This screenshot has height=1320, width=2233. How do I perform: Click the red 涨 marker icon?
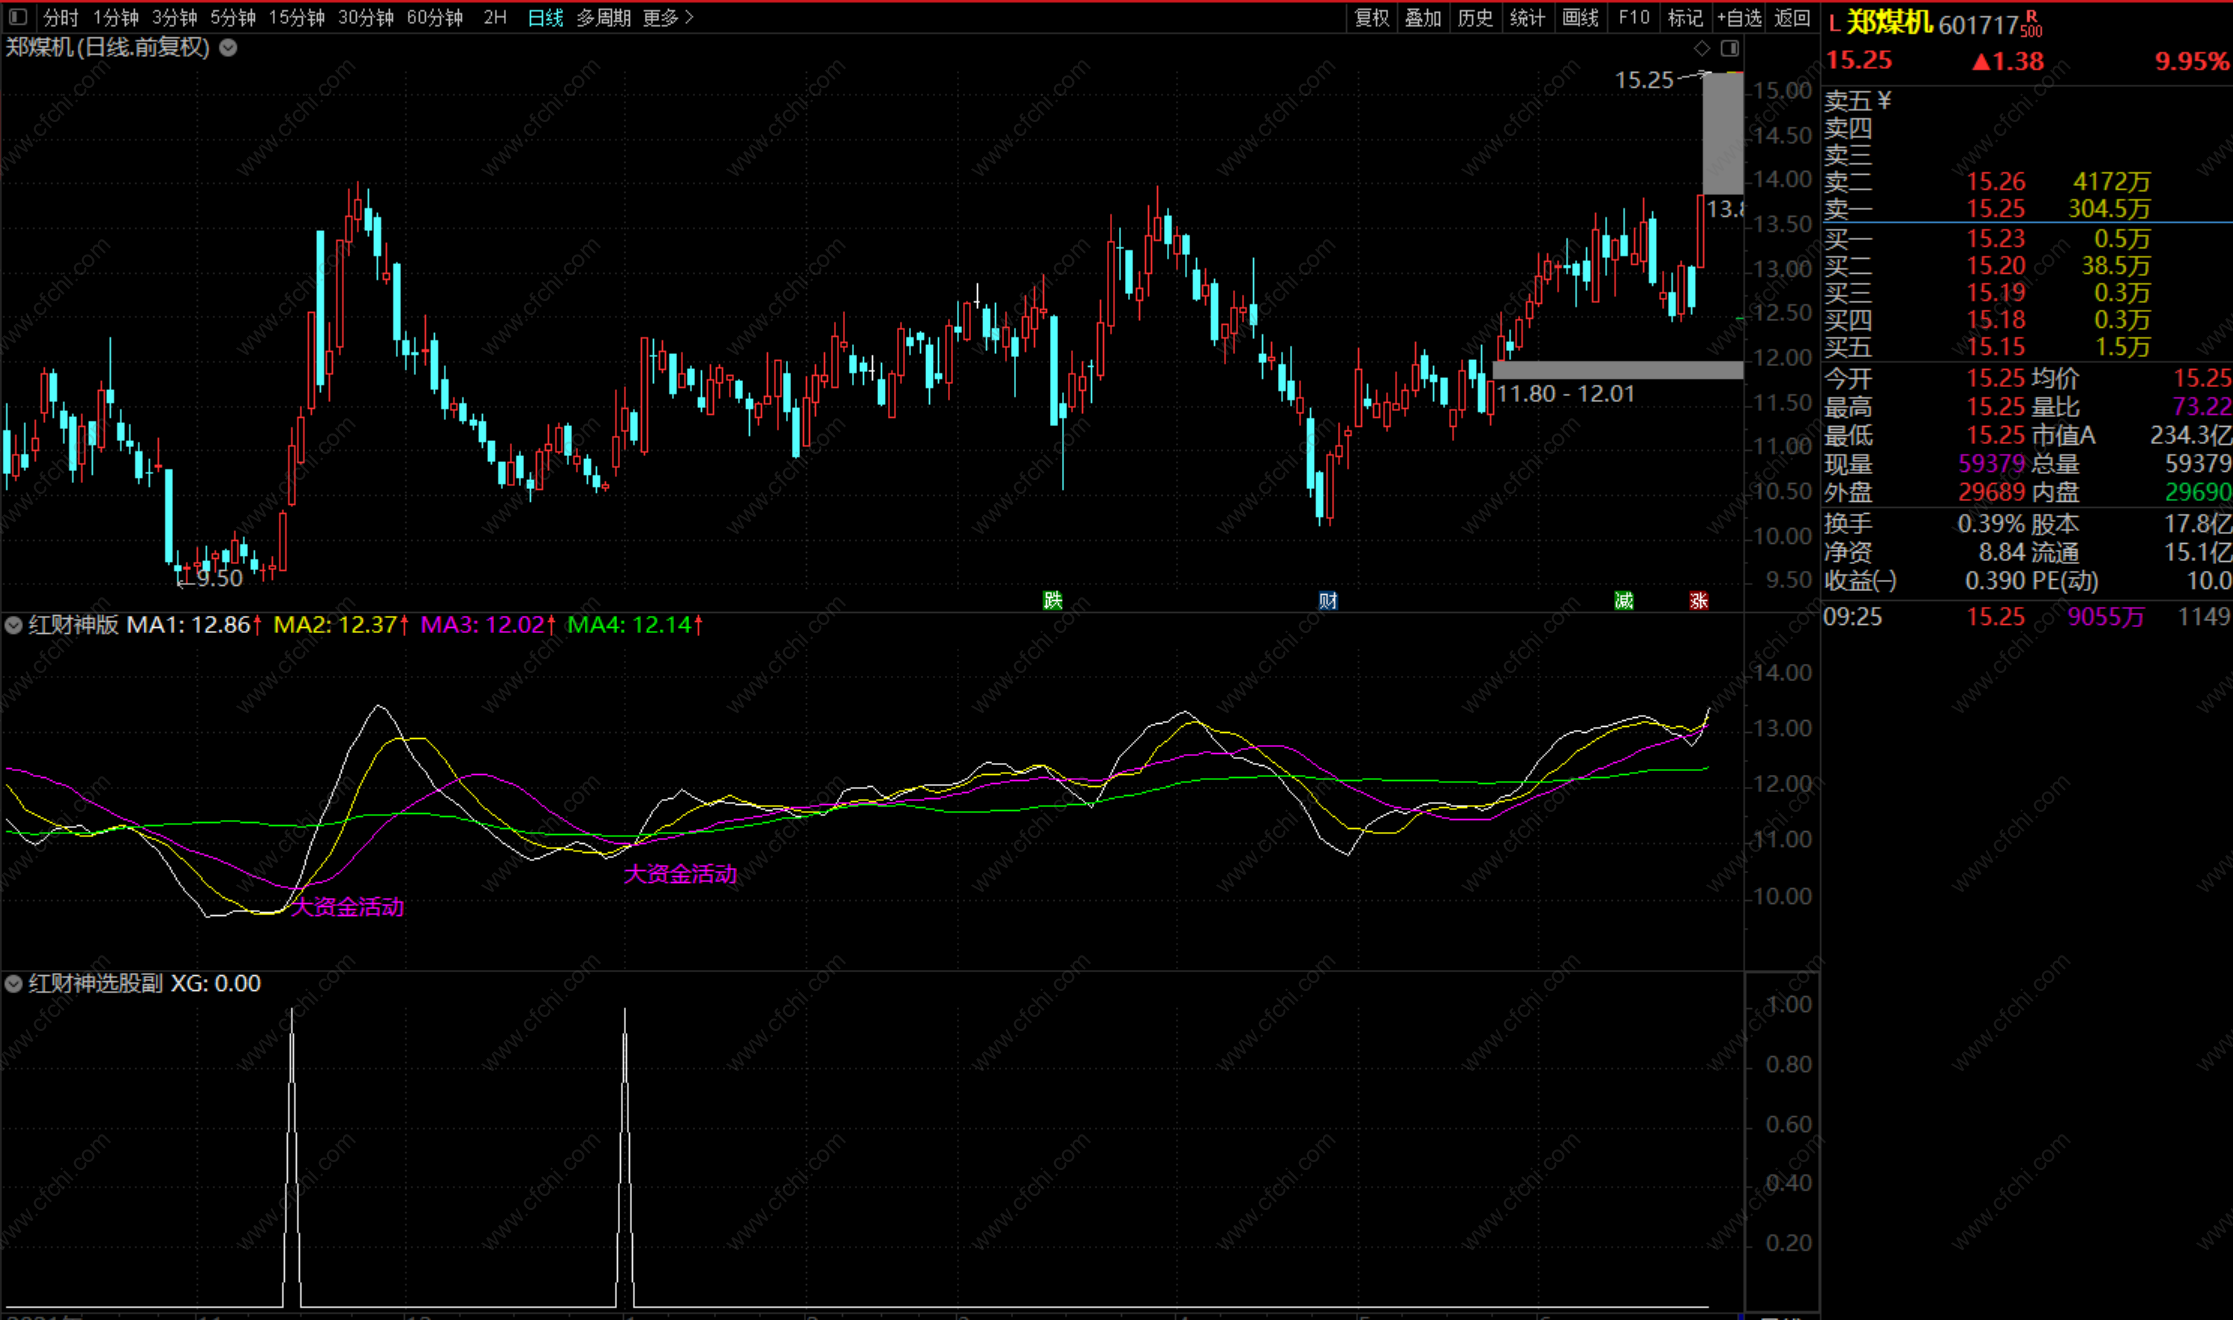[x=1698, y=600]
